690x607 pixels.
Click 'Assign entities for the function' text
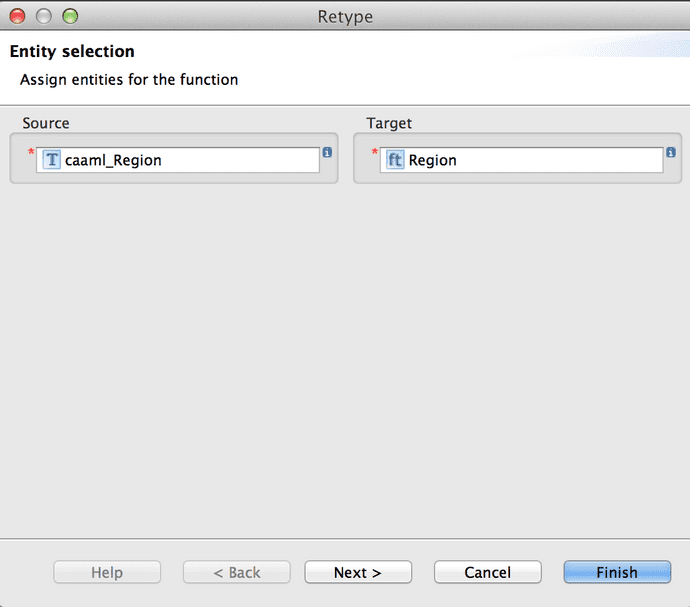tap(129, 80)
